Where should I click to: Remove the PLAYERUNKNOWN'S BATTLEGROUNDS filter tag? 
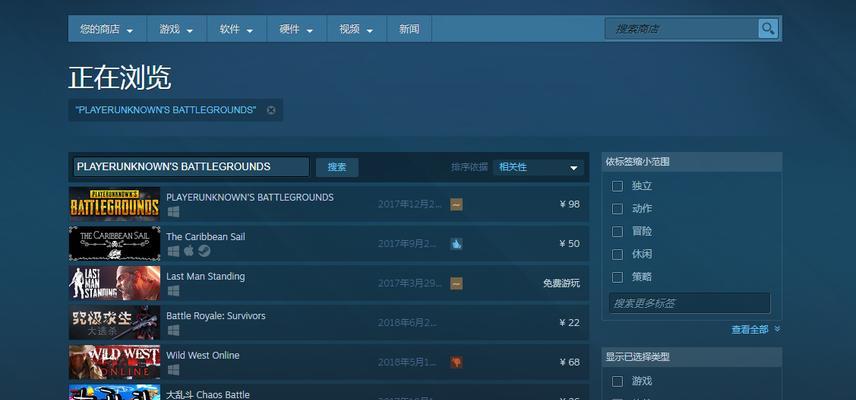(x=271, y=110)
